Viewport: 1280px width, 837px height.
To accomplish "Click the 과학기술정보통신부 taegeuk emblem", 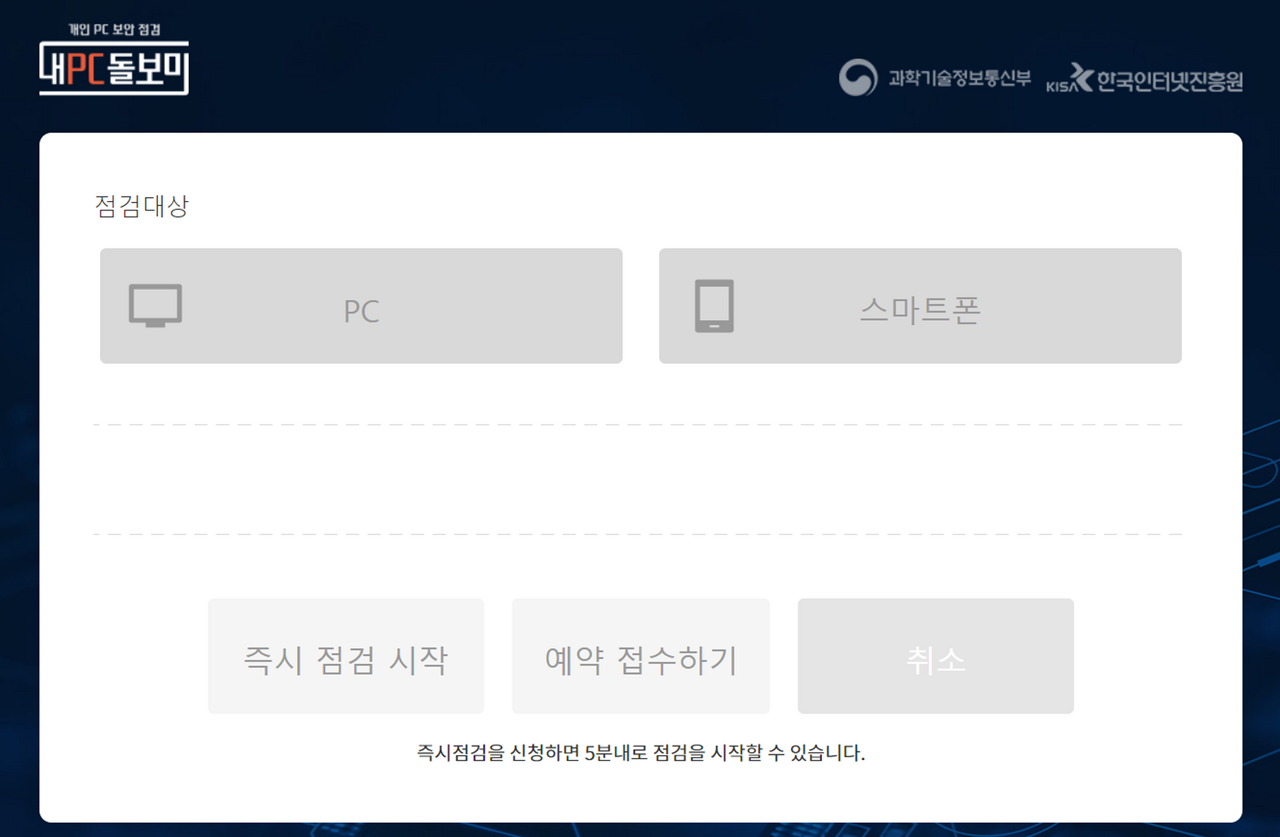I will click(x=858, y=78).
